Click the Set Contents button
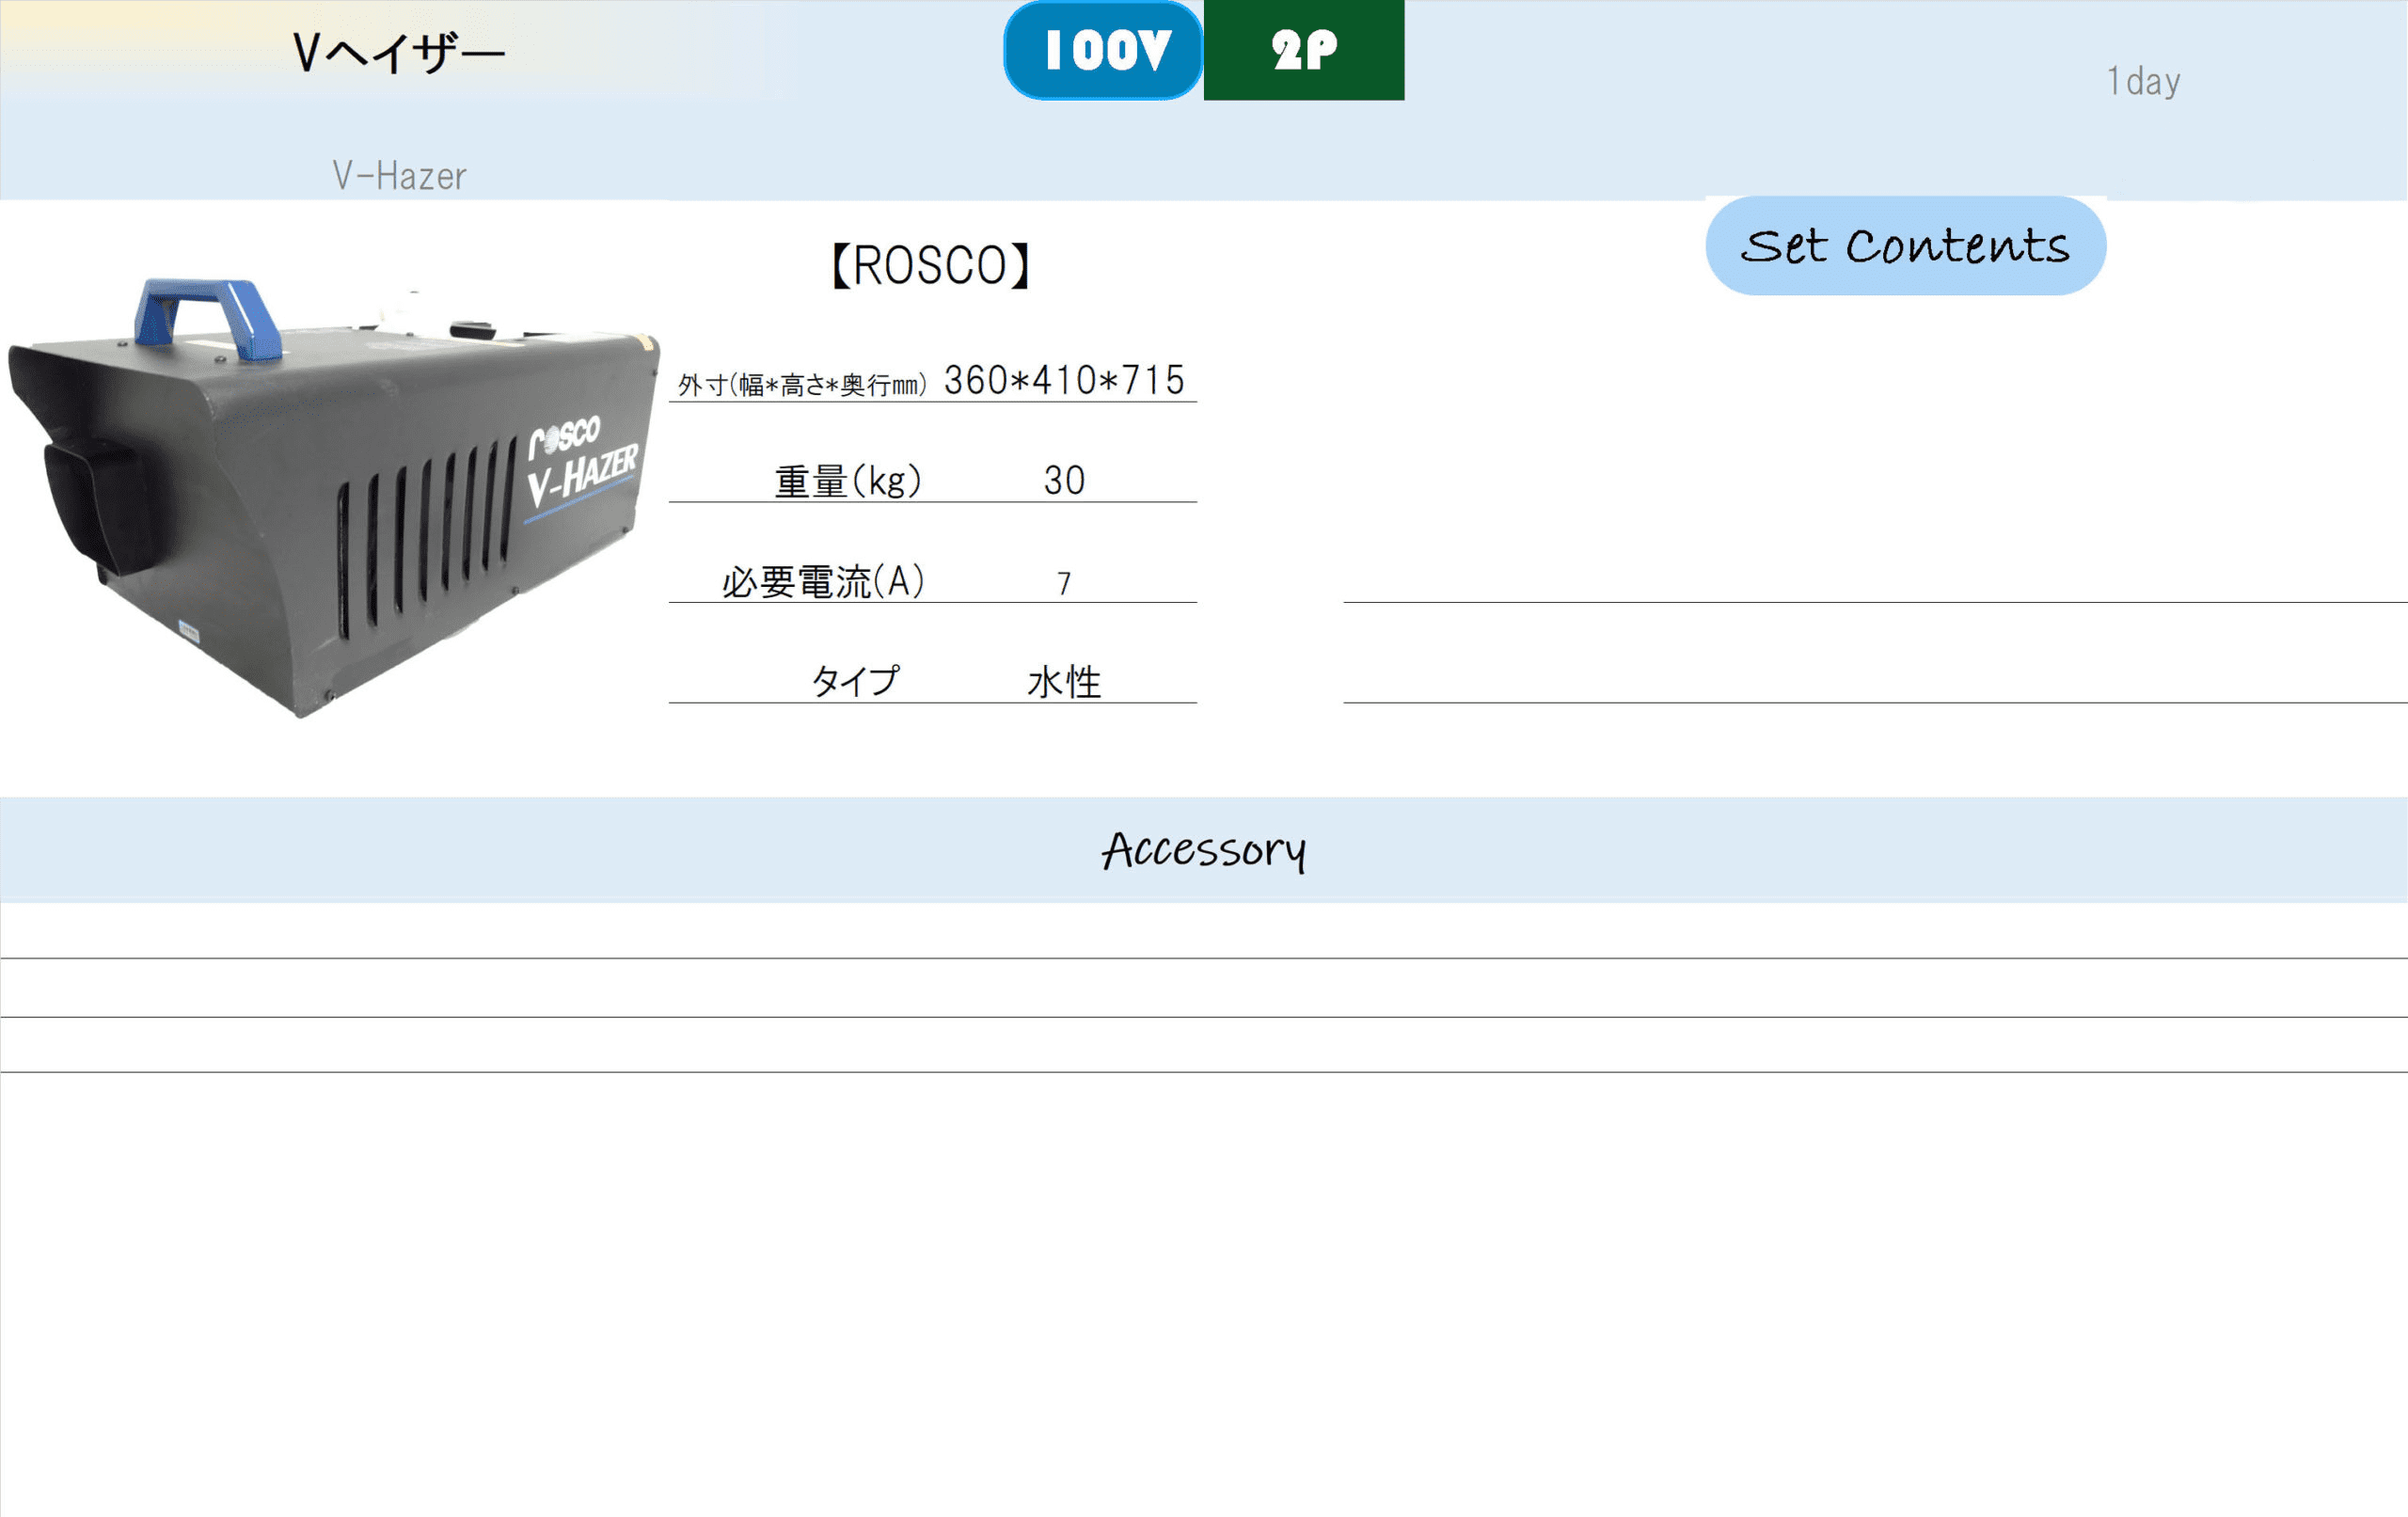This screenshot has height=1517, width=2408. coord(1905,246)
